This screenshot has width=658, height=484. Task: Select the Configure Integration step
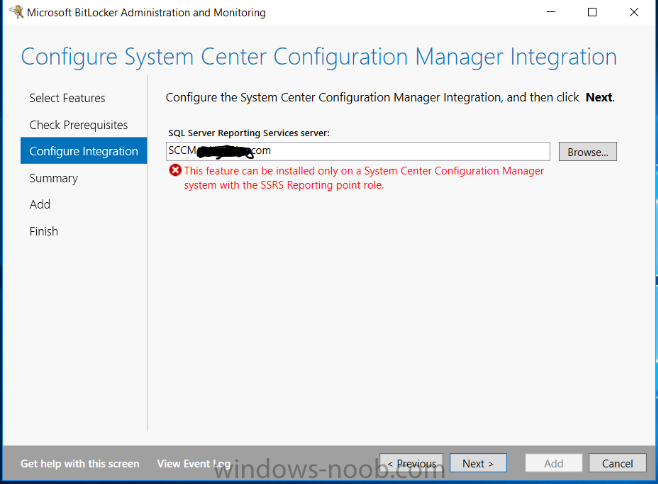tap(84, 151)
